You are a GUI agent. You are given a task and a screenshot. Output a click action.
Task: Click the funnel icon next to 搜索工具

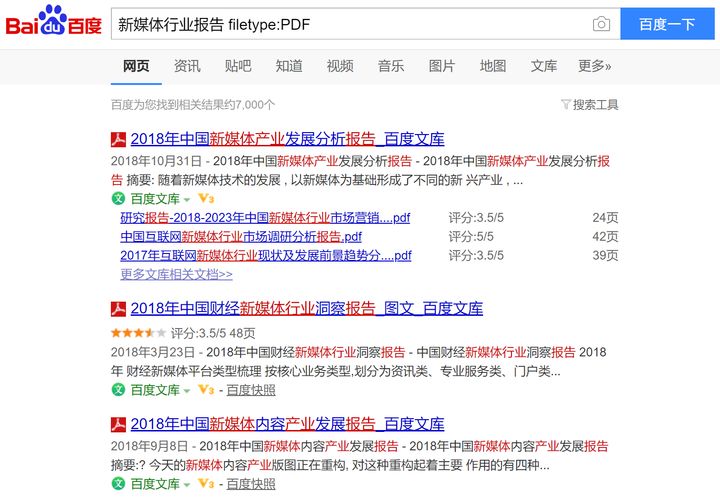pyautogui.click(x=566, y=105)
